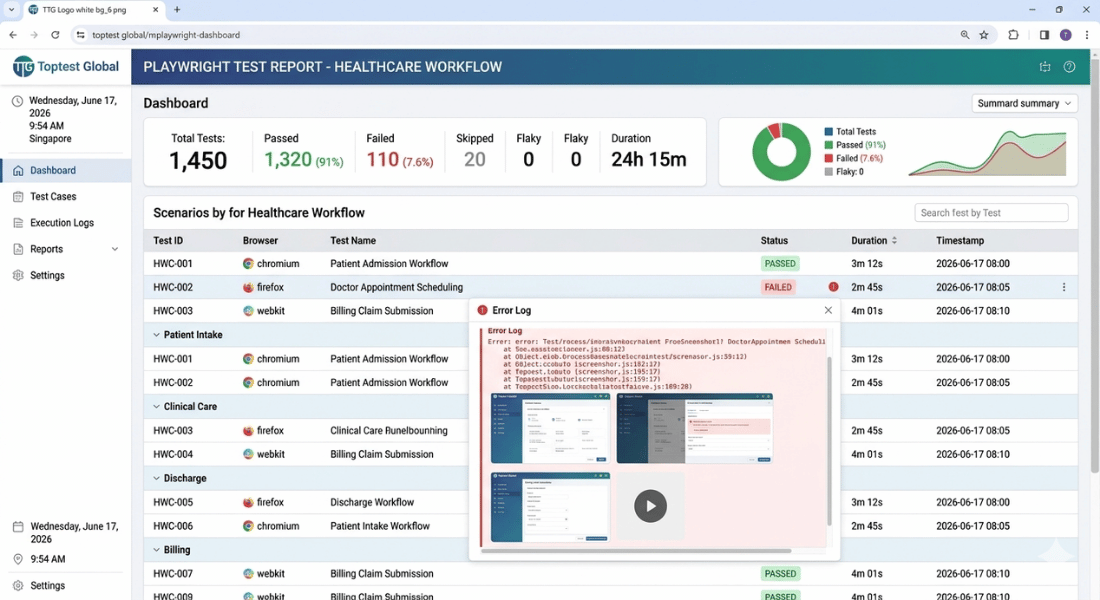Reload the browser page
This screenshot has height=600, width=1100.
click(55, 34)
